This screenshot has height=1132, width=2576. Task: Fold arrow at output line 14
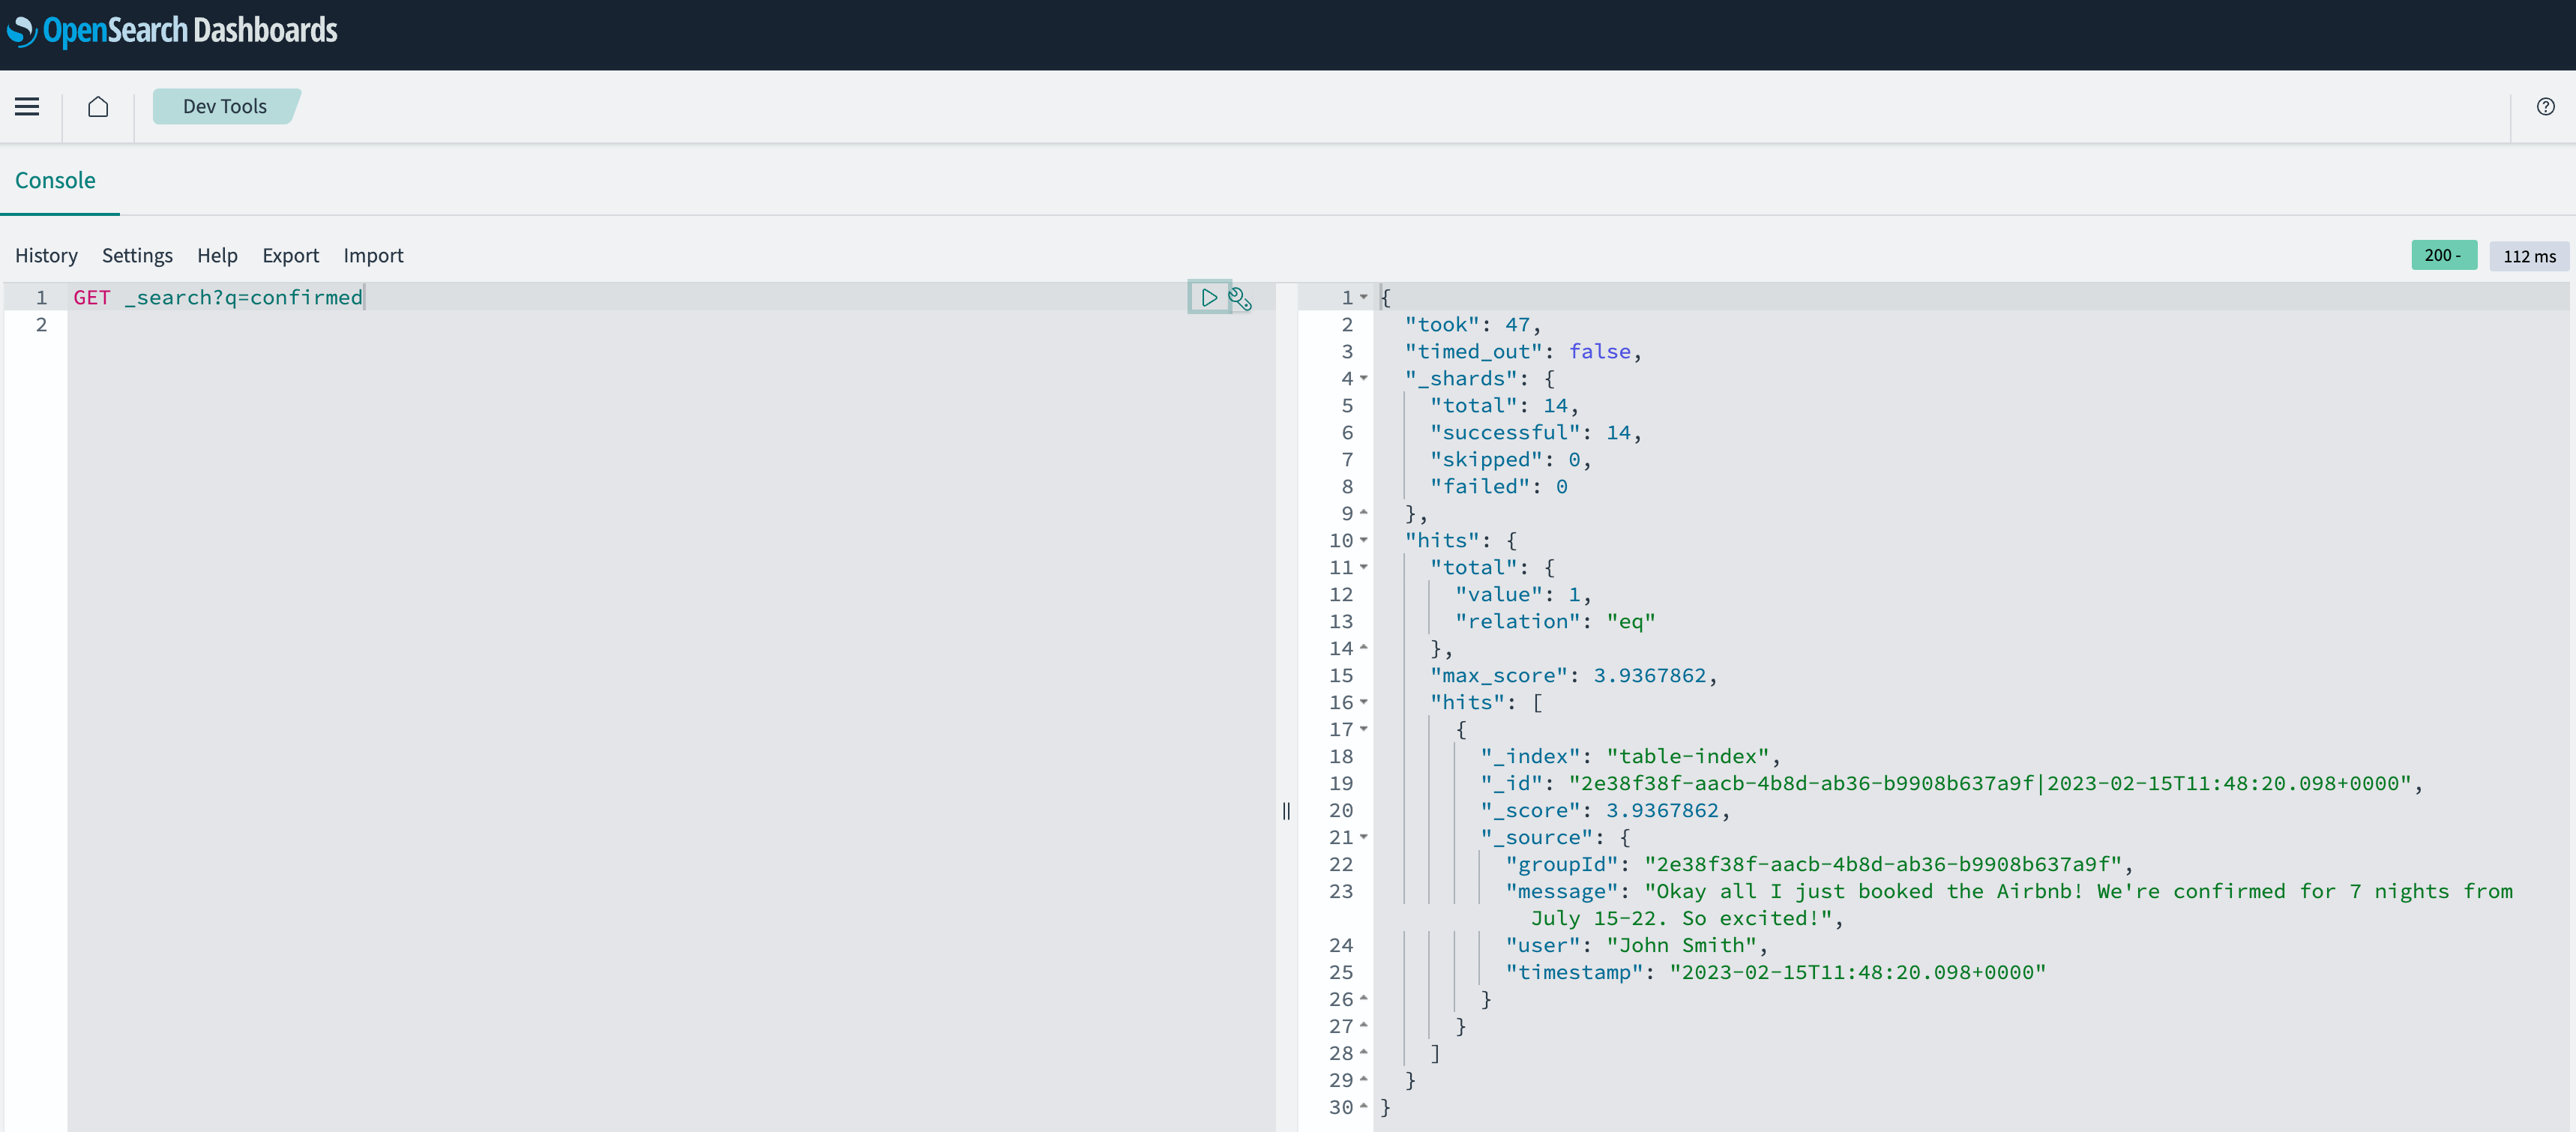pos(1363,648)
